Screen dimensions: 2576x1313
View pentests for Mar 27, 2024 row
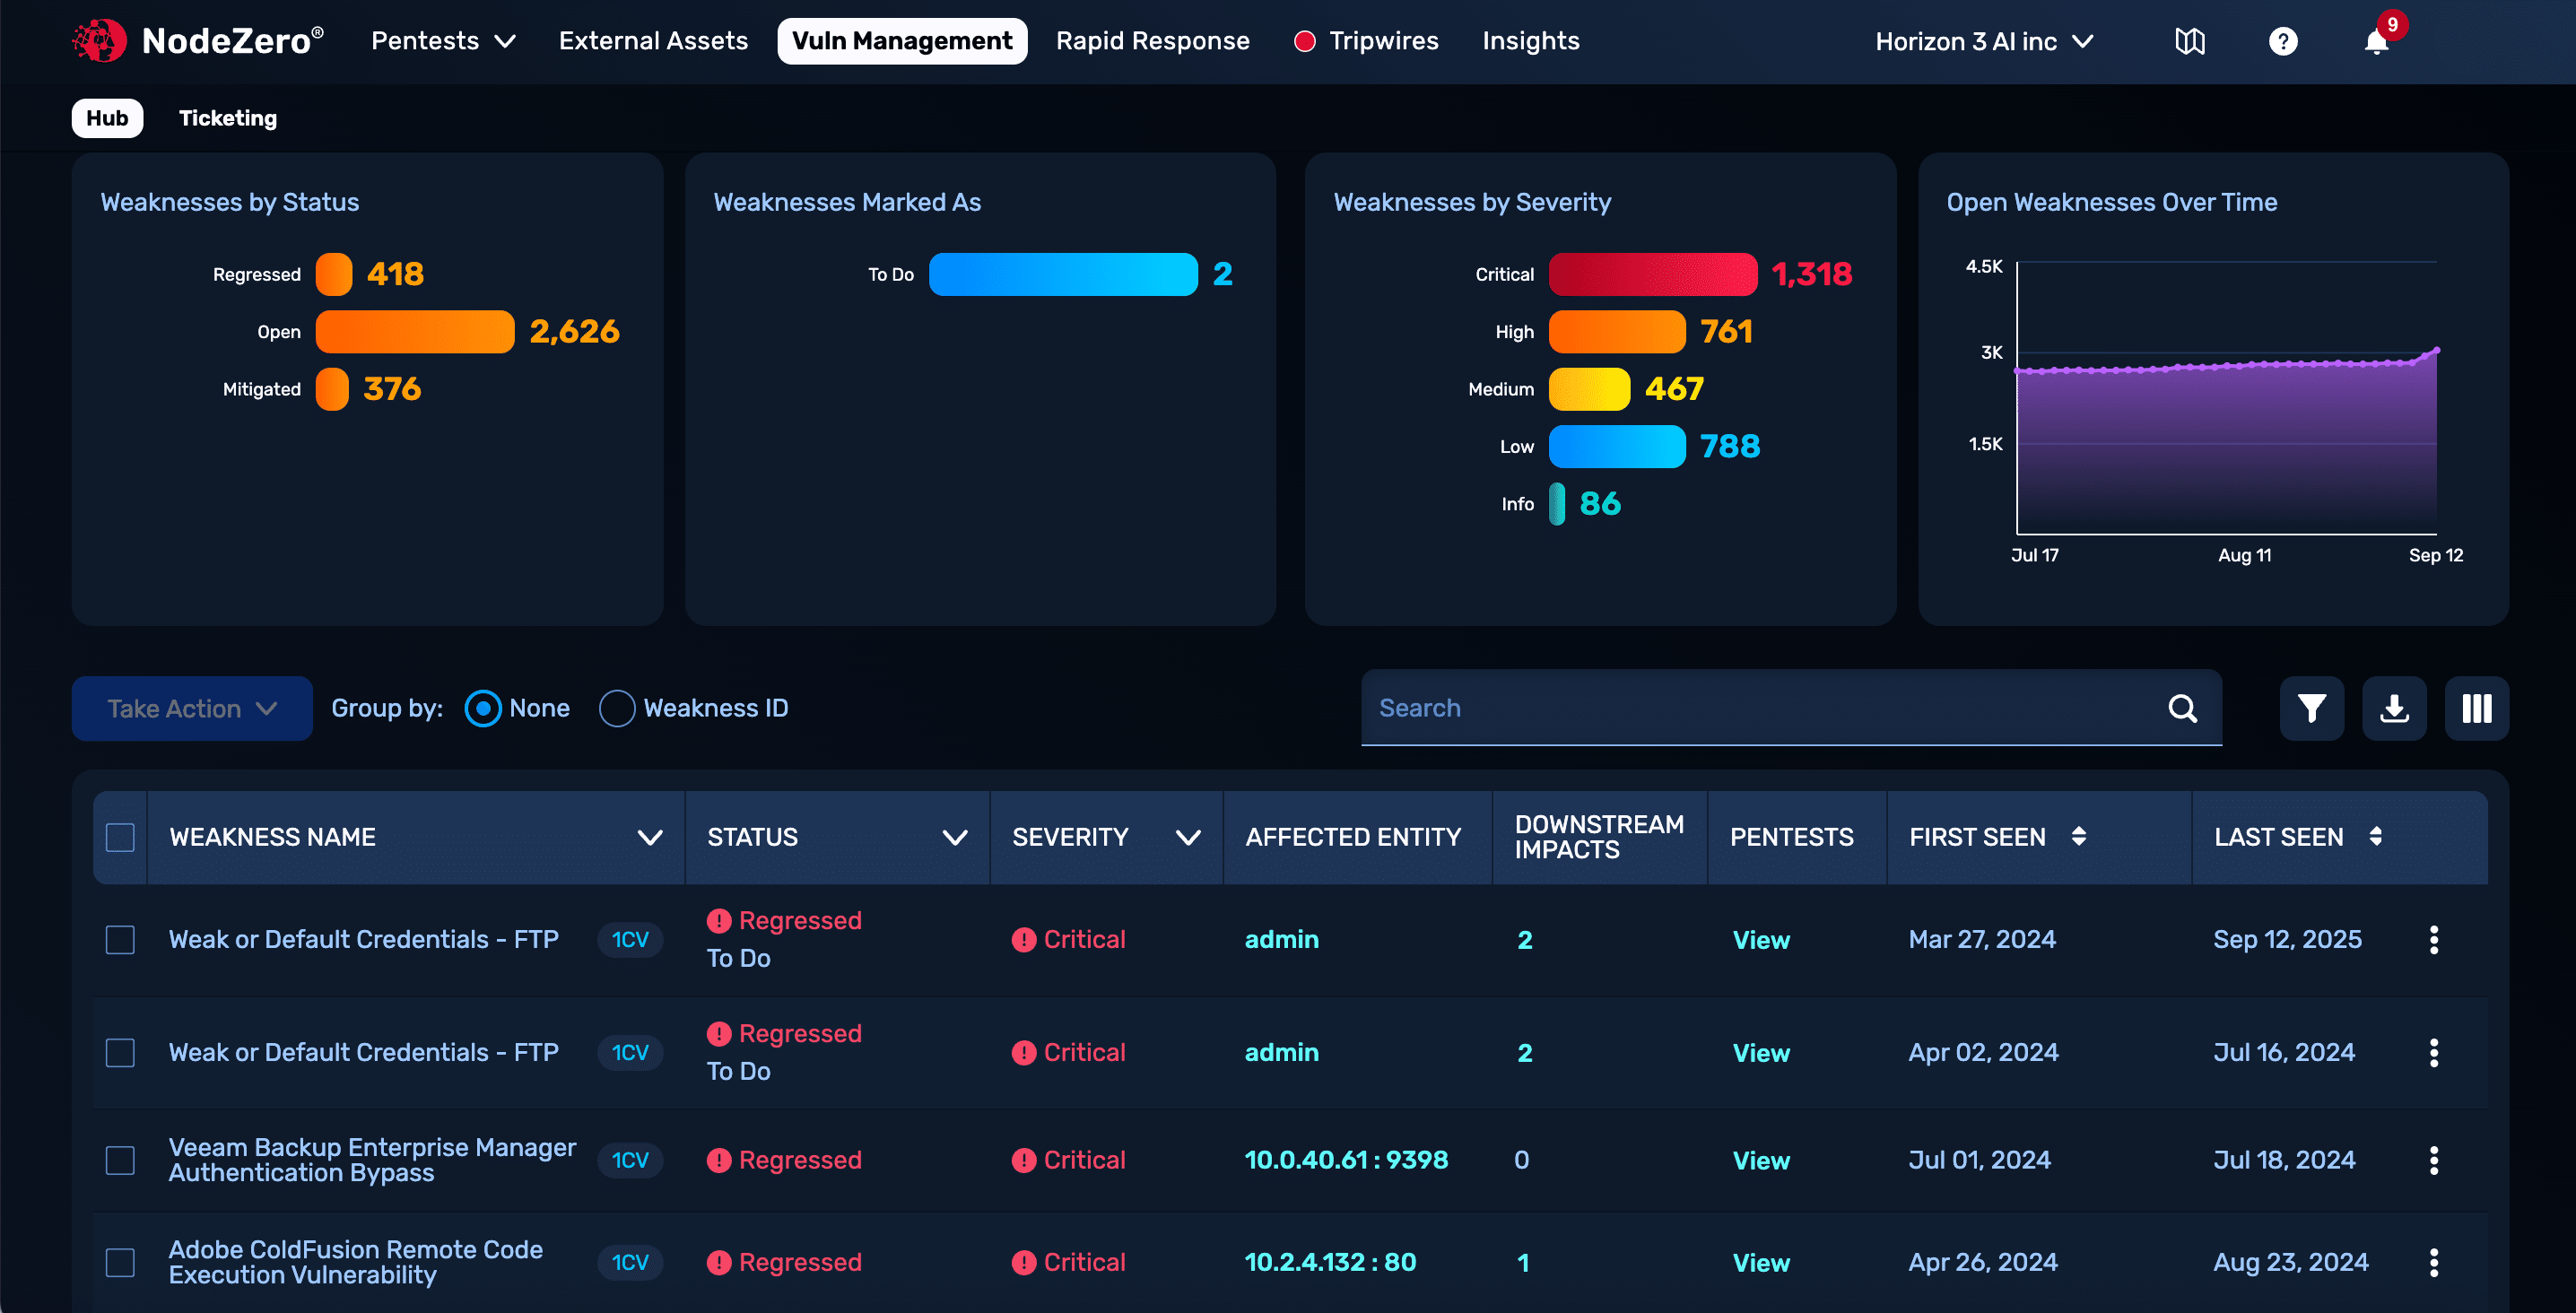[x=1761, y=940]
